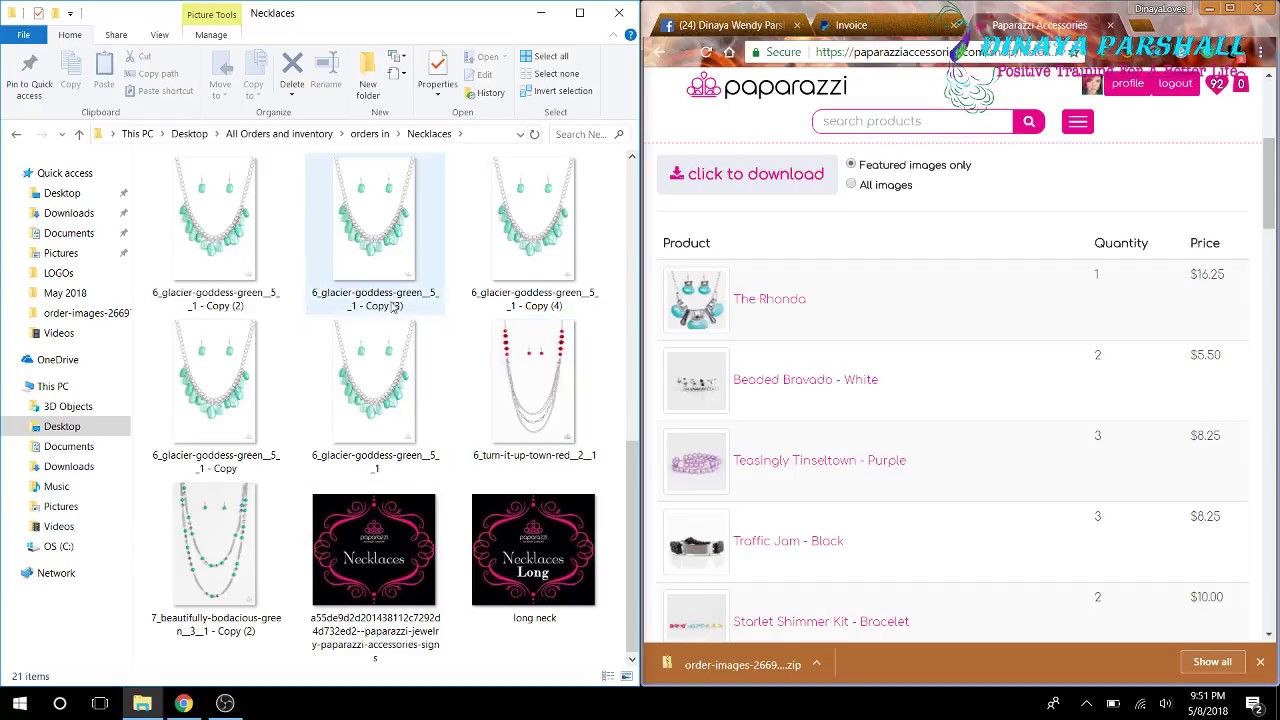Click All Orders and inventory breadcrumb
The image size is (1280, 720).
(x=279, y=134)
